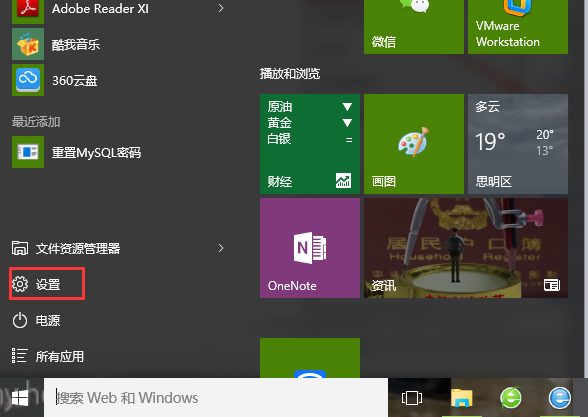588x417 pixels.
Task: Expand 文件资源管理器 jump list chevron
Action: pyautogui.click(x=221, y=248)
